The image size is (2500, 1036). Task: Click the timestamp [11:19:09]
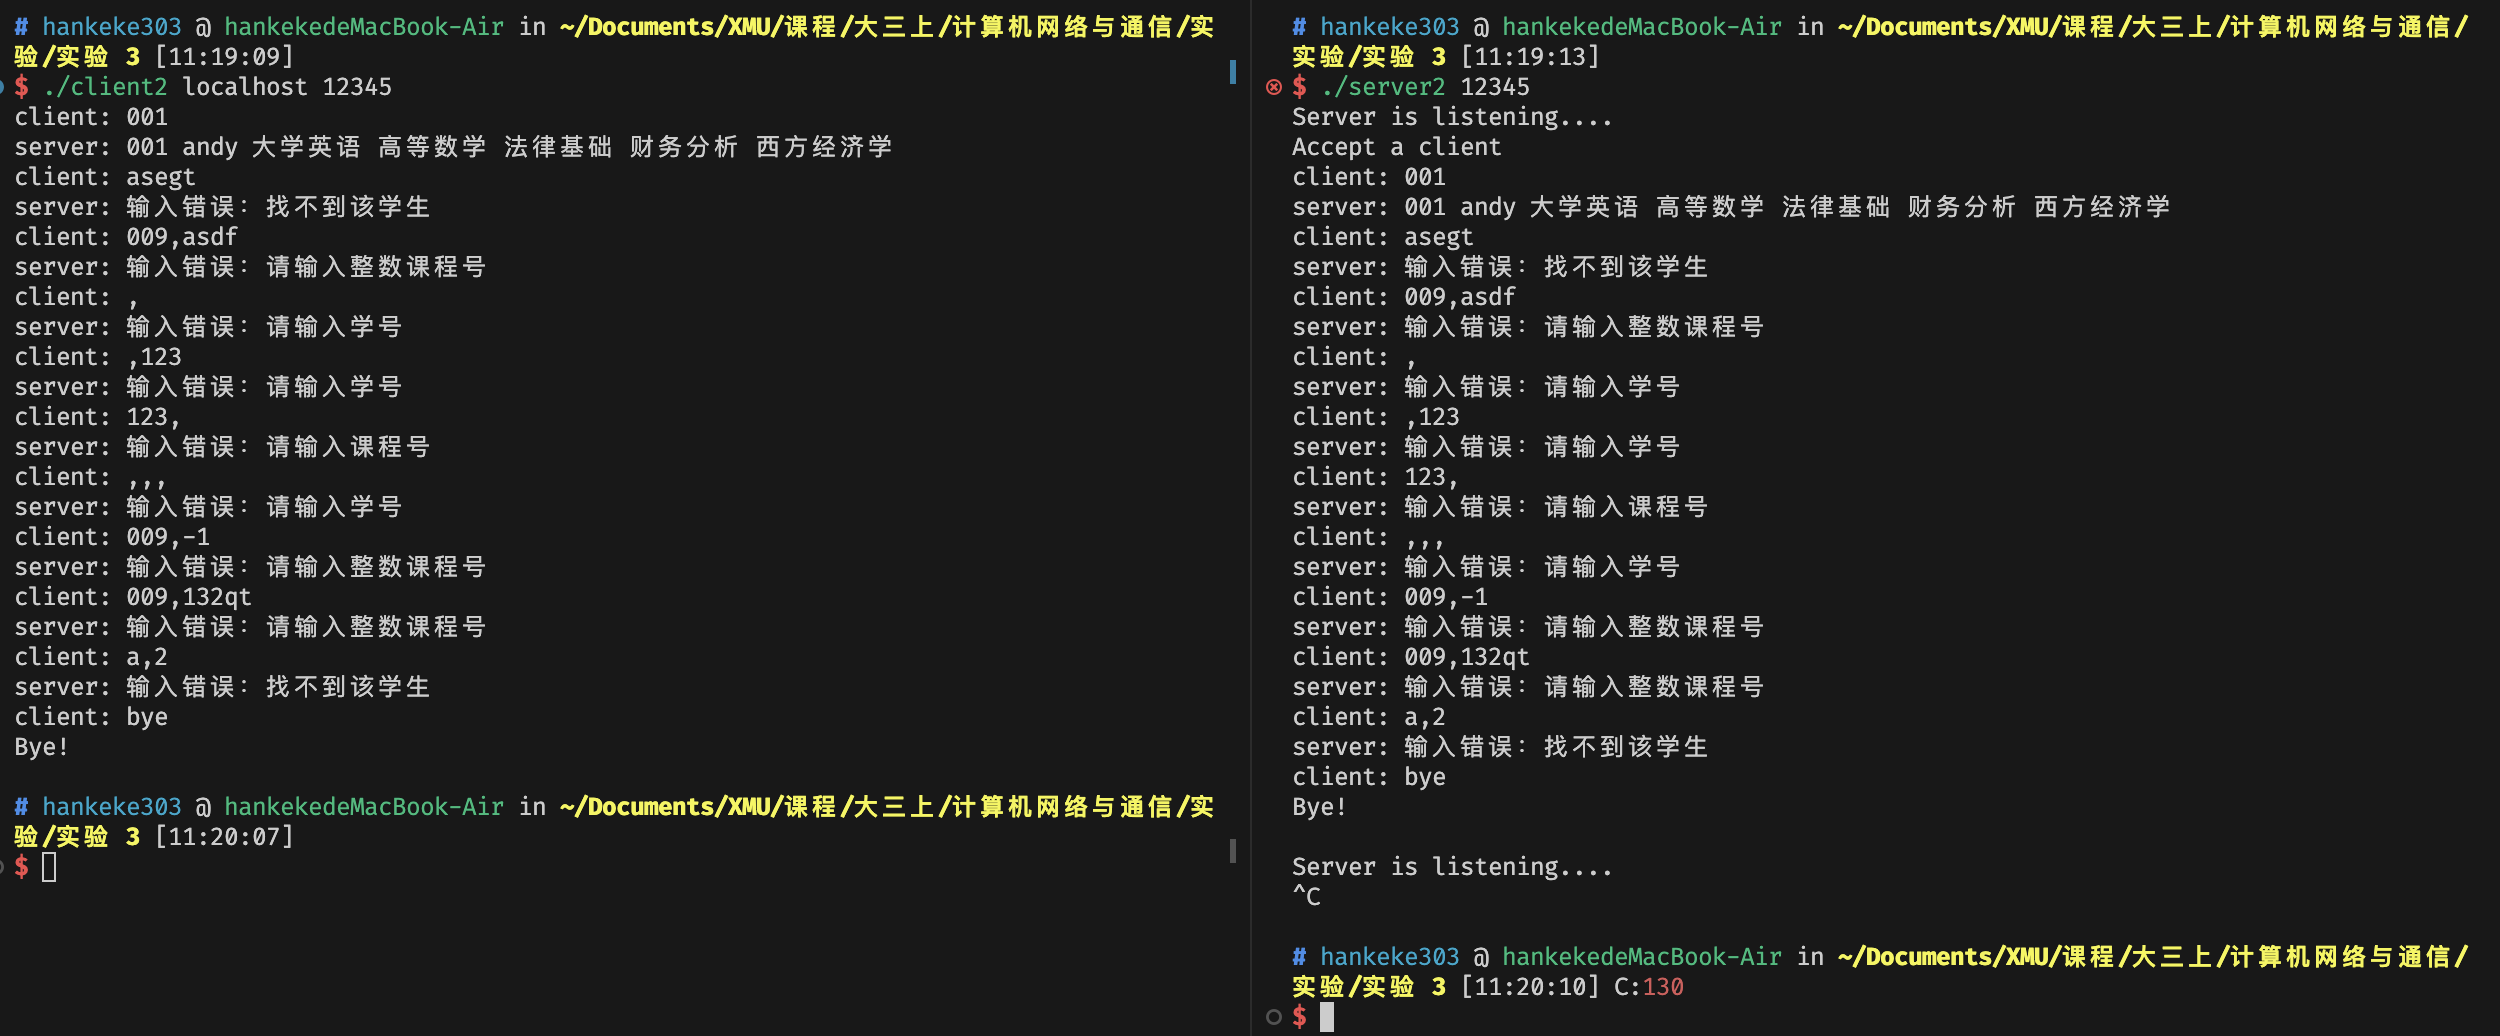pyautogui.click(x=222, y=57)
